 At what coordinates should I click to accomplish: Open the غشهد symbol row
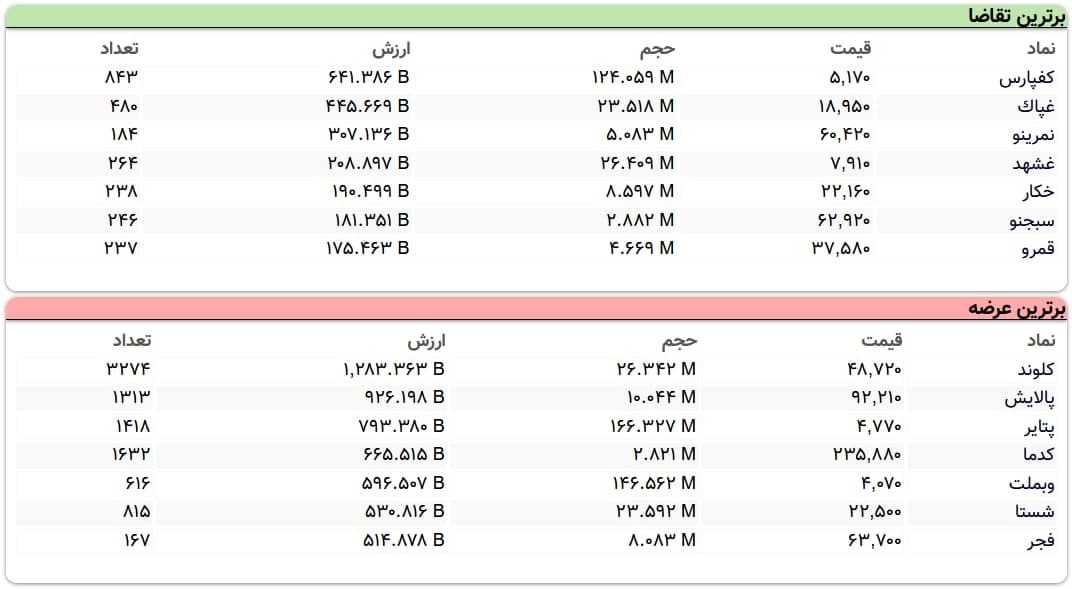click(x=1035, y=163)
